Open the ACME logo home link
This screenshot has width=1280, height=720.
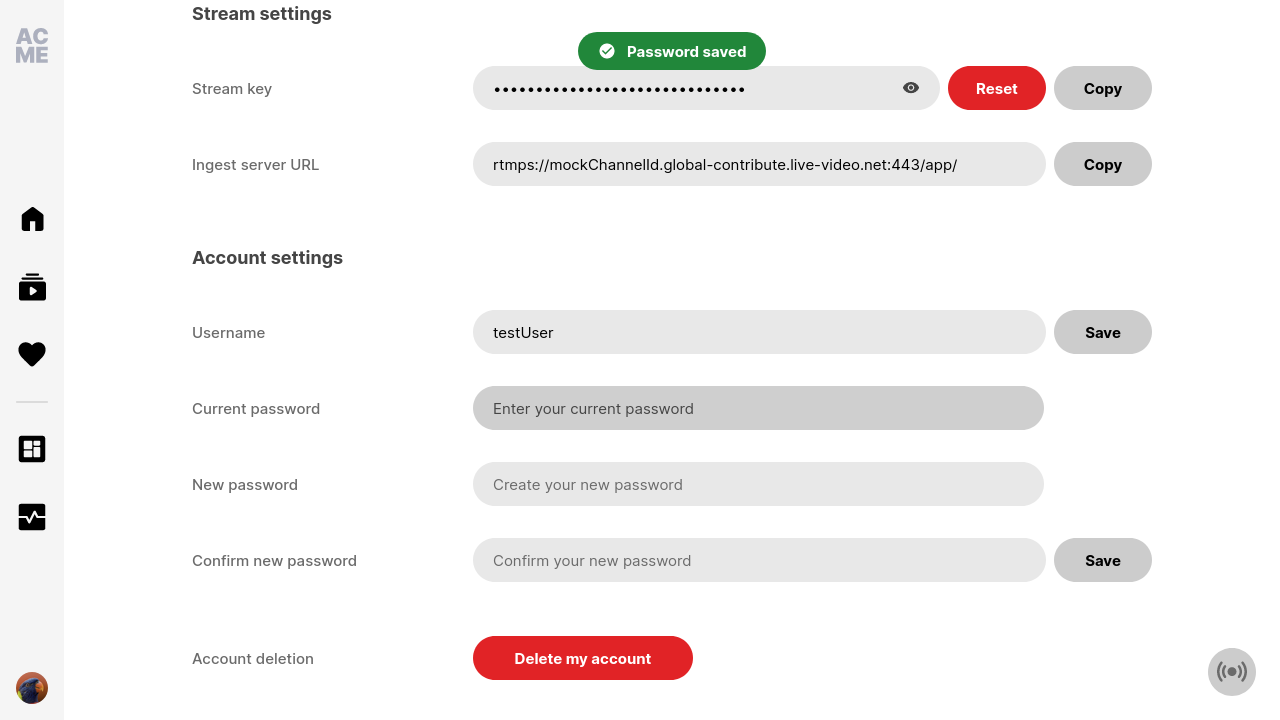click(x=32, y=46)
